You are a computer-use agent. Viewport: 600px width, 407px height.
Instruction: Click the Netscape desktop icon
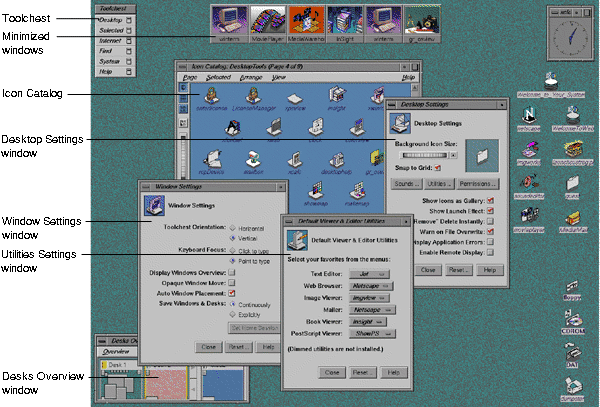click(529, 116)
